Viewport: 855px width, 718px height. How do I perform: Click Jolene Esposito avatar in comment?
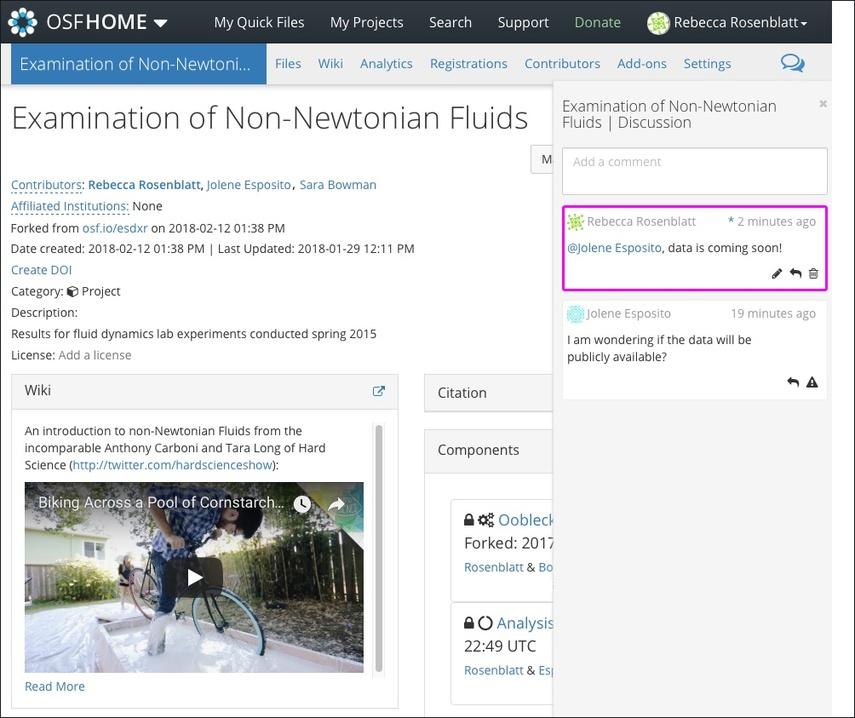tap(575, 314)
